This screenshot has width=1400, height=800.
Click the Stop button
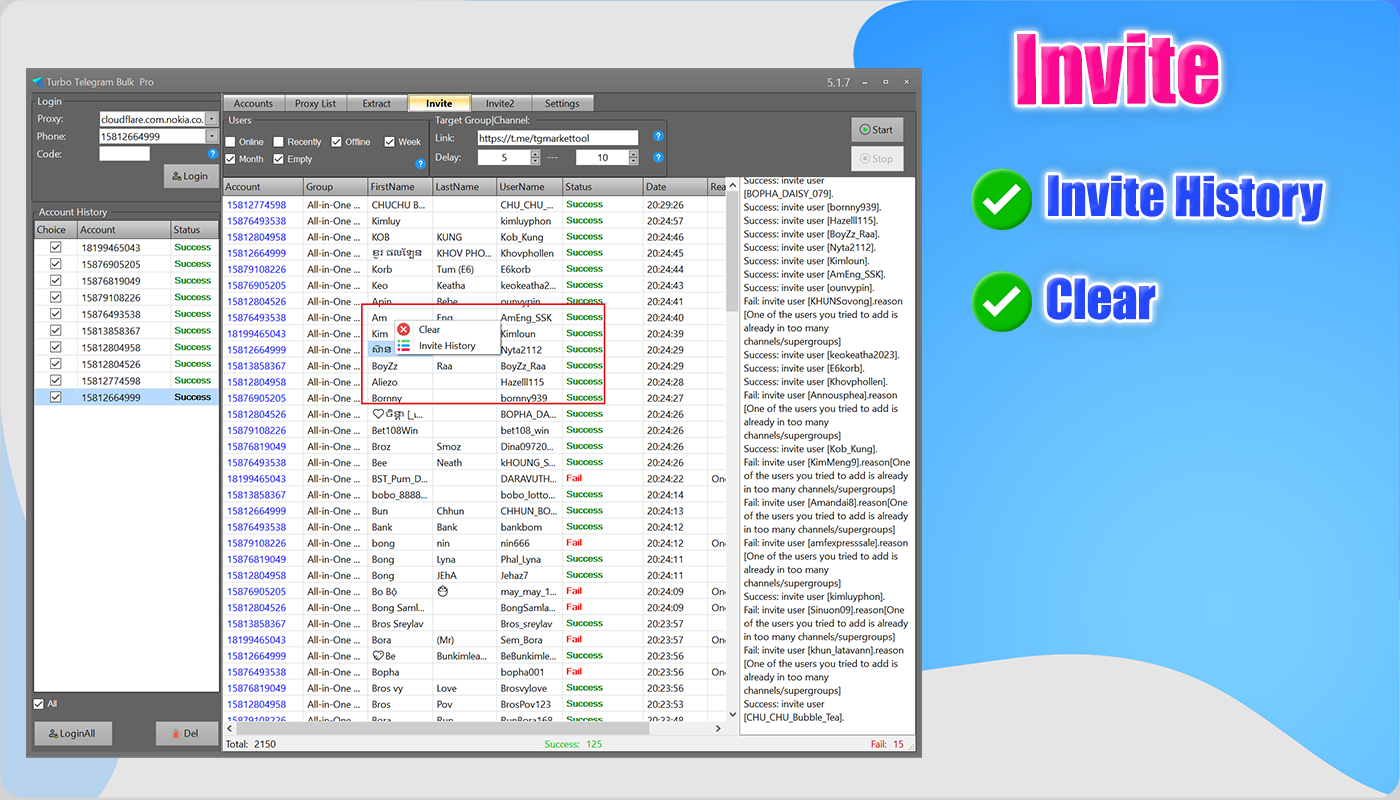pyautogui.click(x=877, y=159)
